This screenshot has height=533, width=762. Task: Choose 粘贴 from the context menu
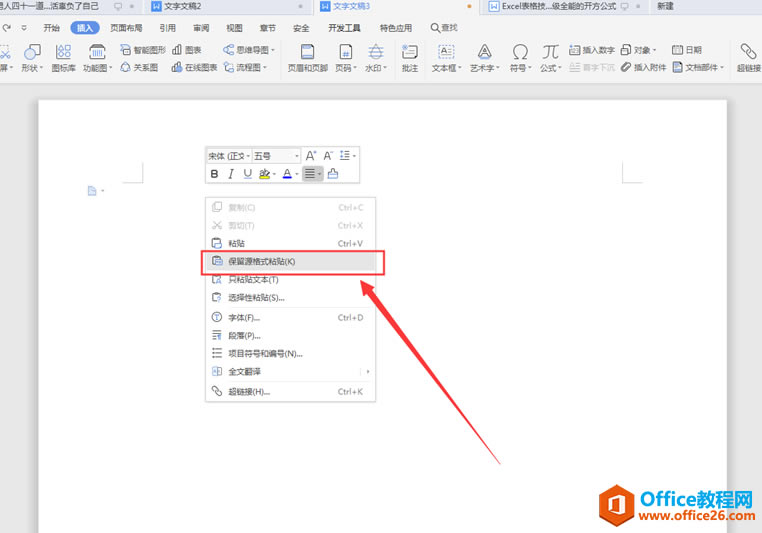pyautogui.click(x=291, y=243)
